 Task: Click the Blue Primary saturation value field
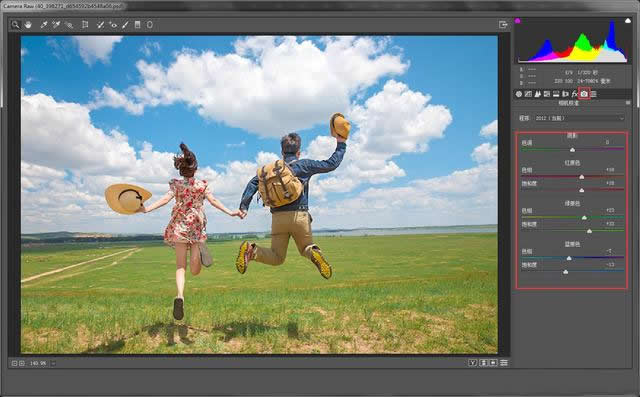[x=610, y=265]
